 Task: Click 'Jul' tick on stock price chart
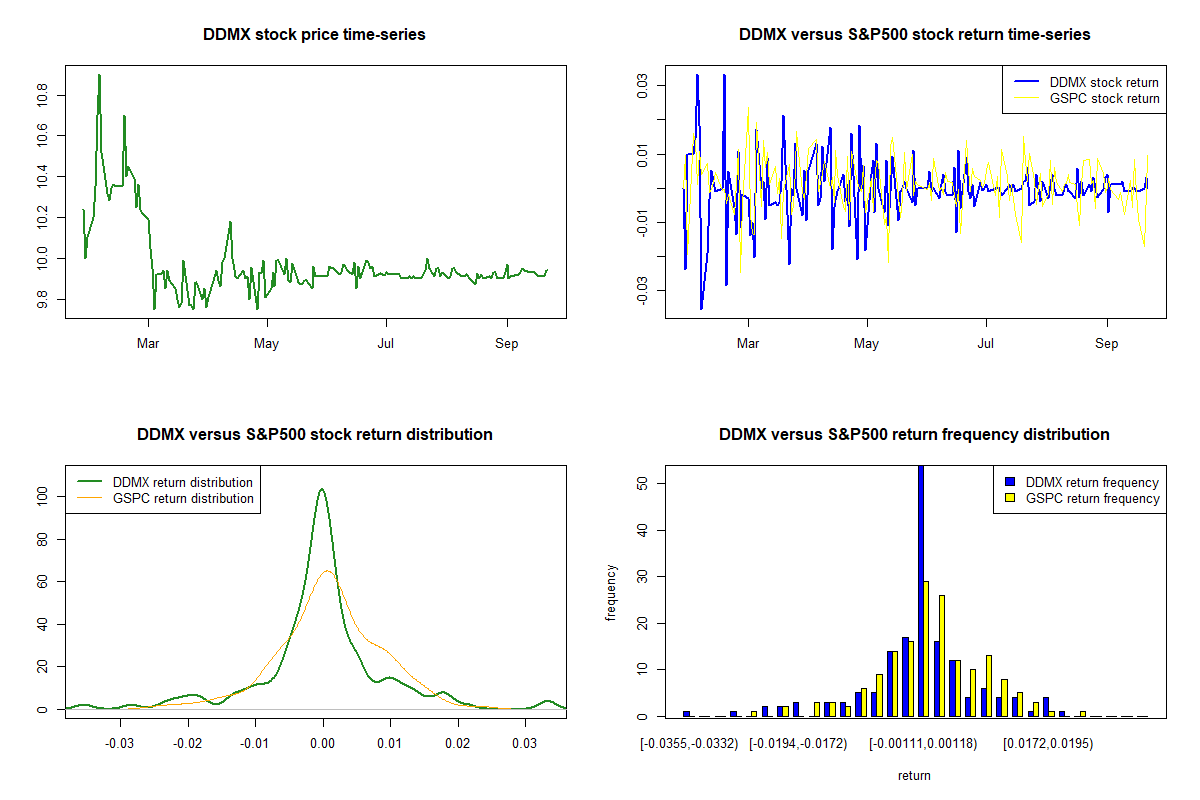click(x=385, y=343)
